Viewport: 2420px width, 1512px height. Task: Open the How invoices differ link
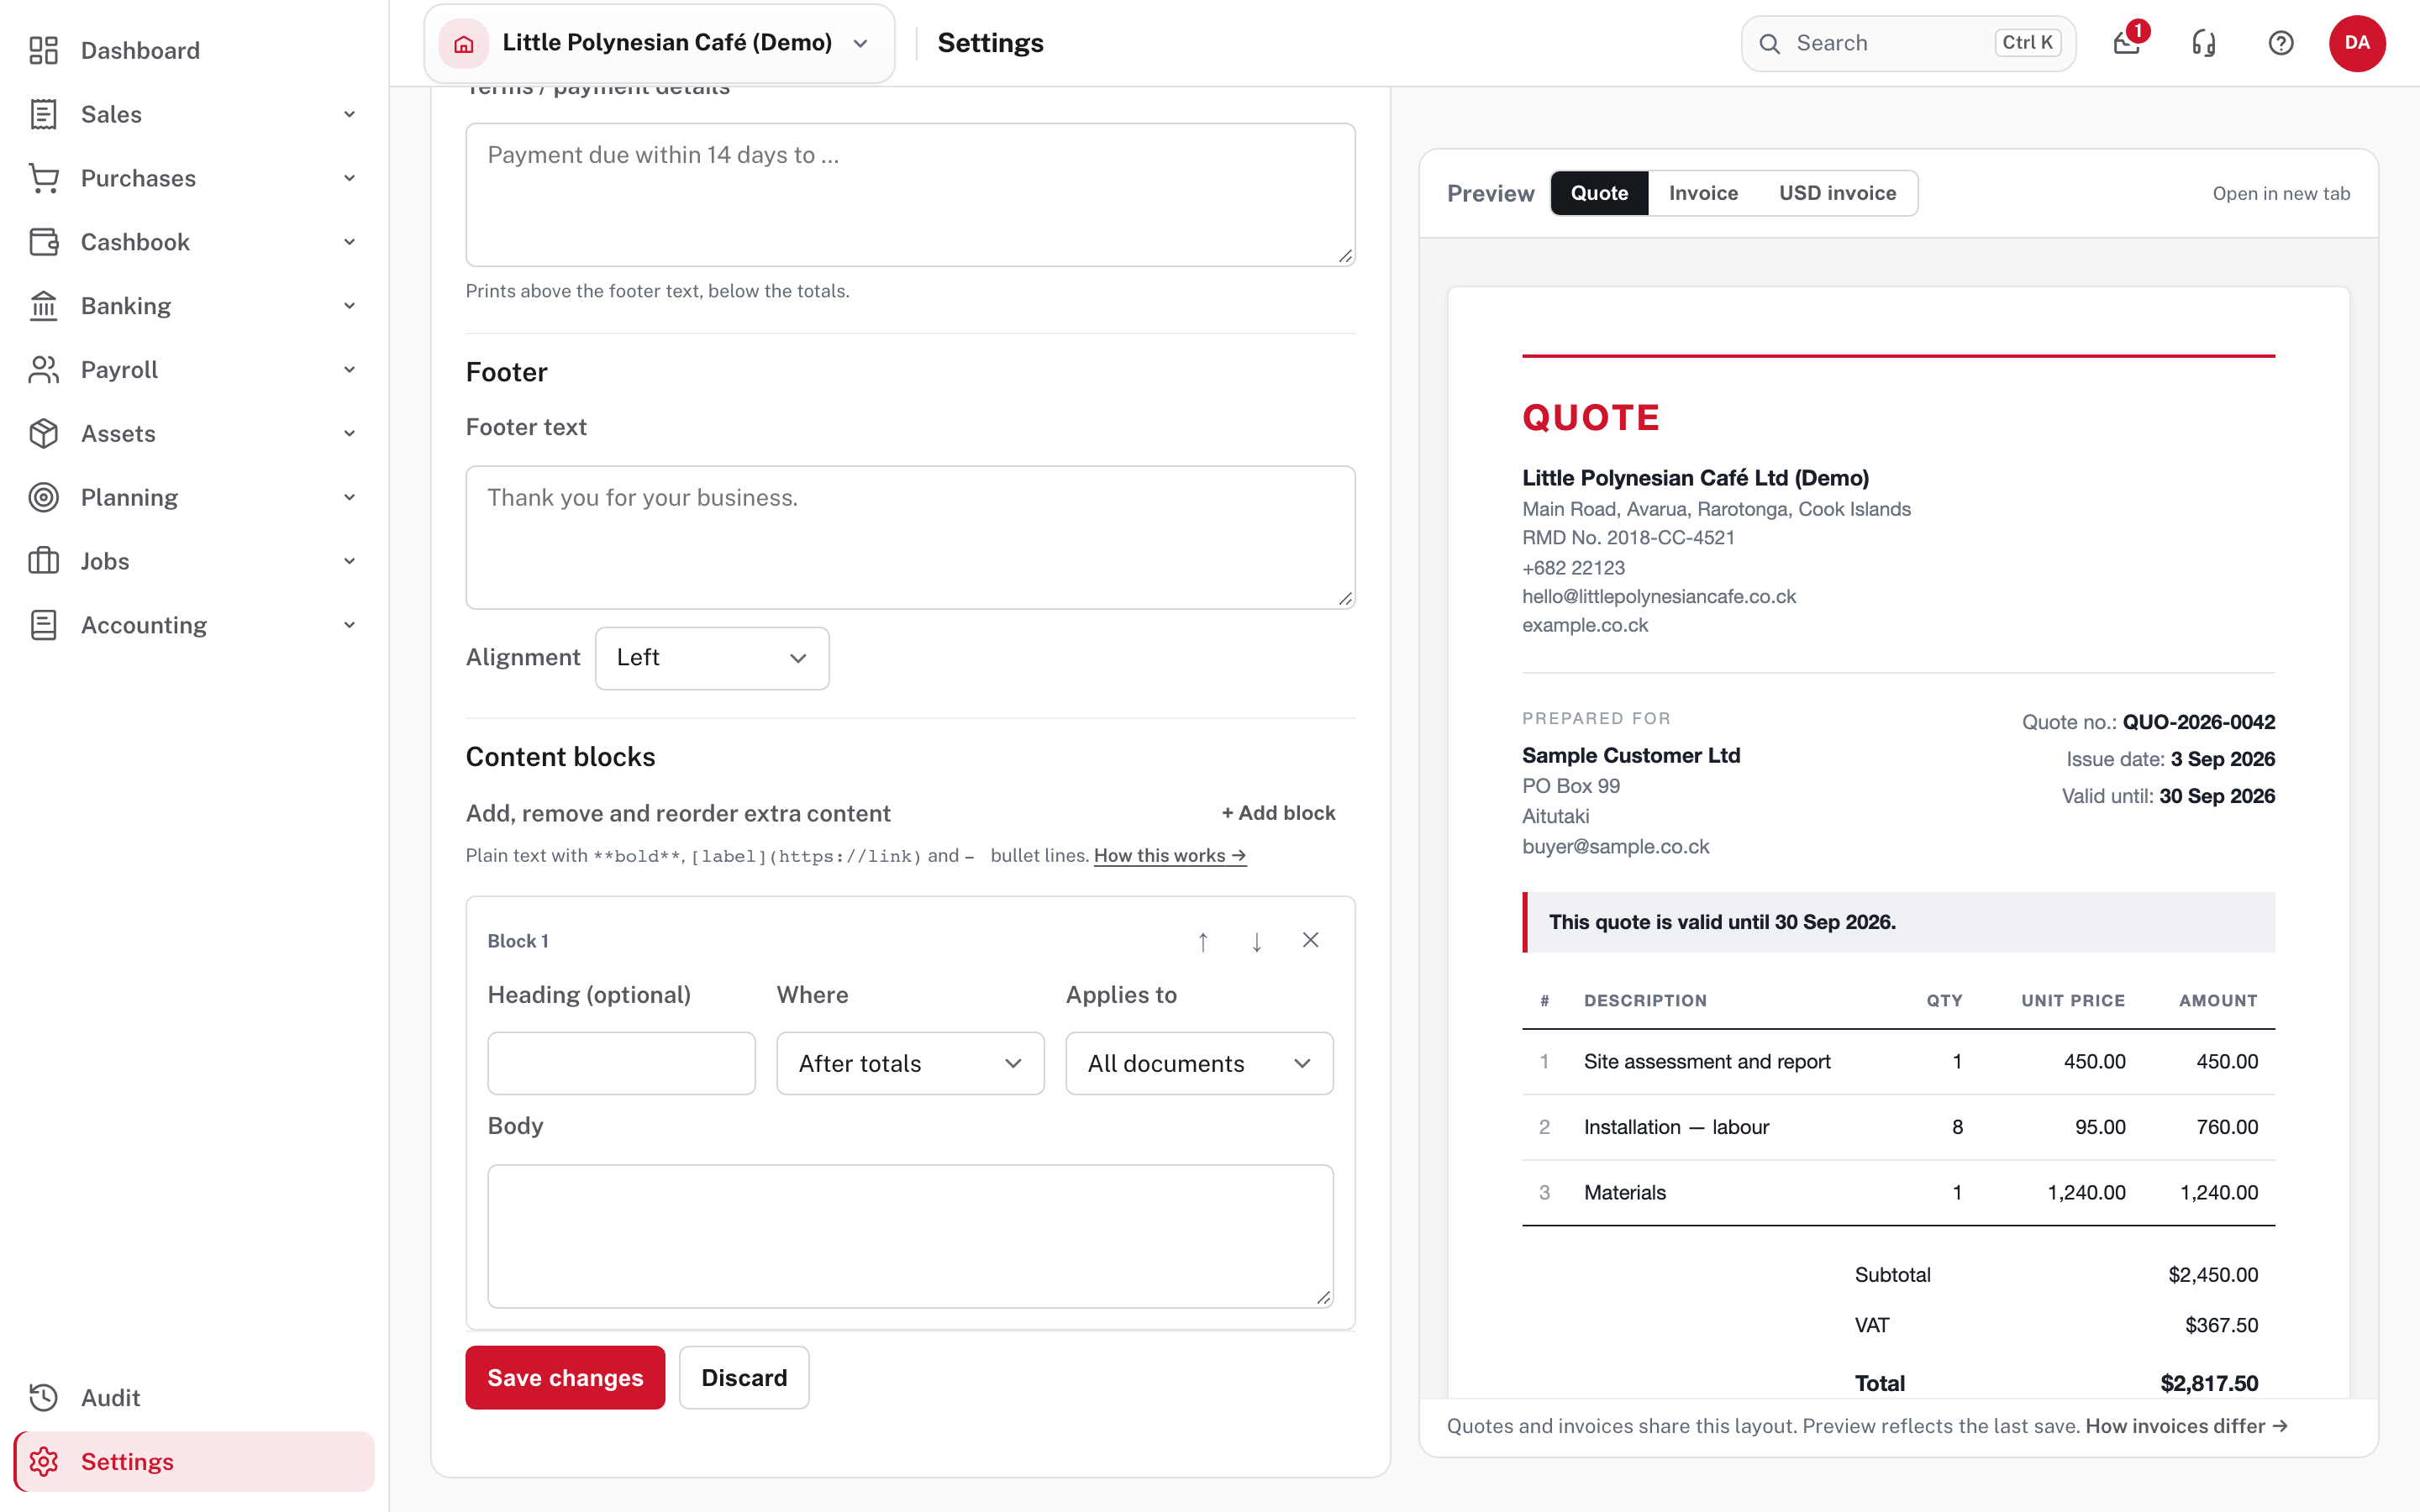click(x=2186, y=1426)
